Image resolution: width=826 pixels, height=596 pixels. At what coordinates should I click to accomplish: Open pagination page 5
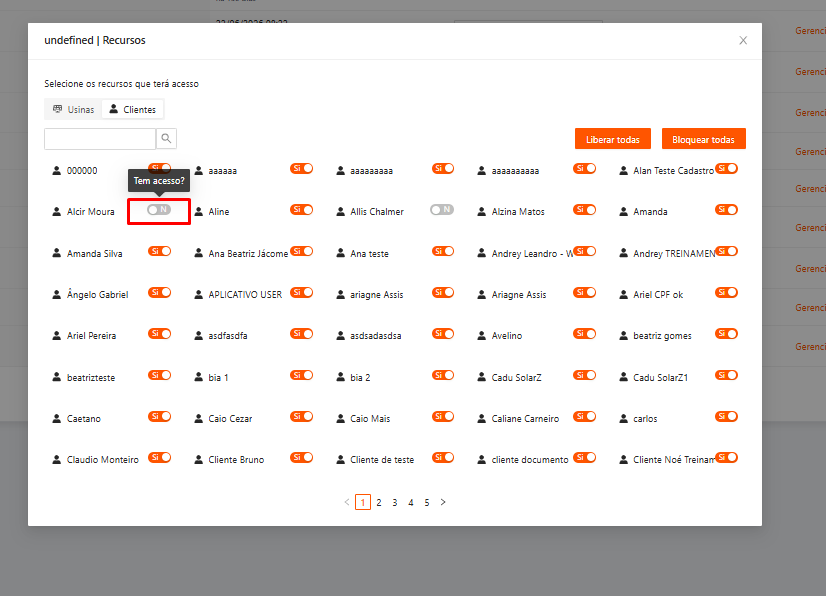click(x=427, y=502)
